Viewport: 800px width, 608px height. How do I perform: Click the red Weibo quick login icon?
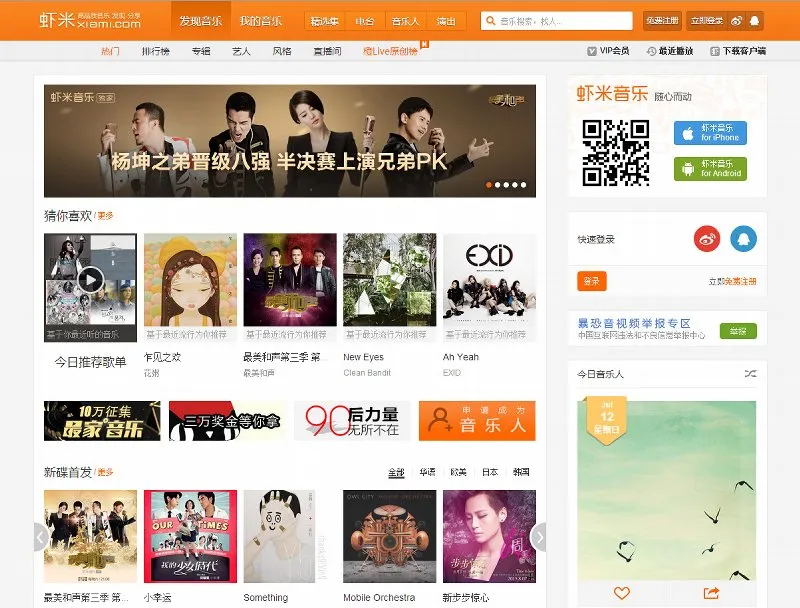click(707, 239)
